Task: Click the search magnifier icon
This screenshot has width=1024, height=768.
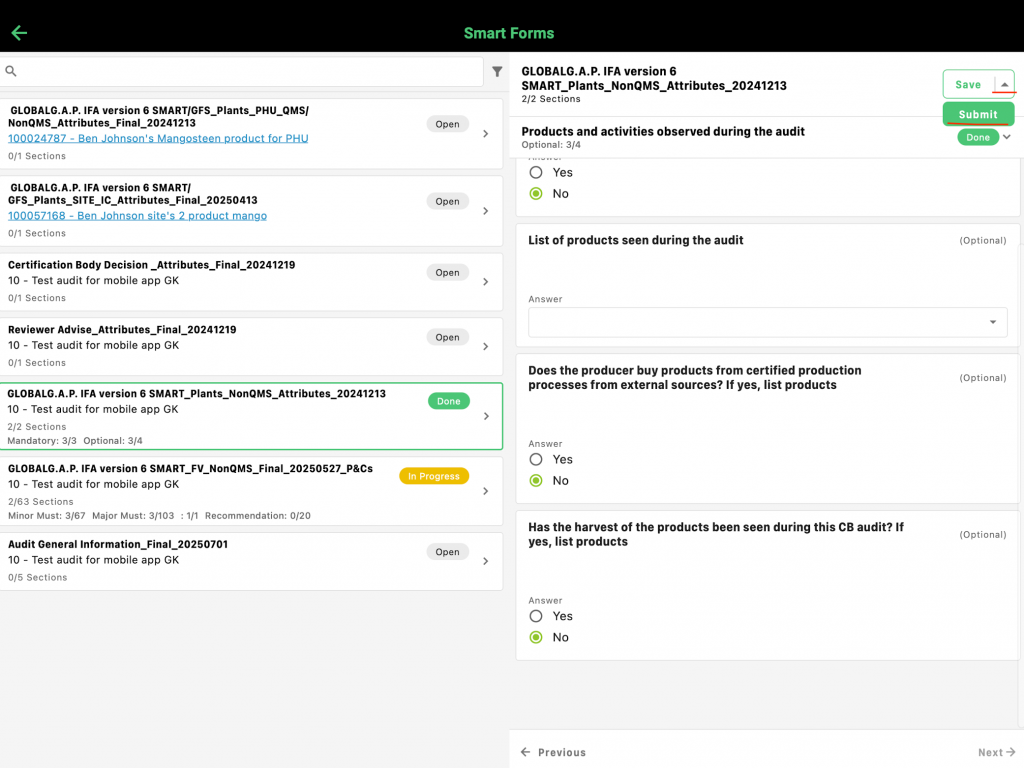Action: [11, 71]
